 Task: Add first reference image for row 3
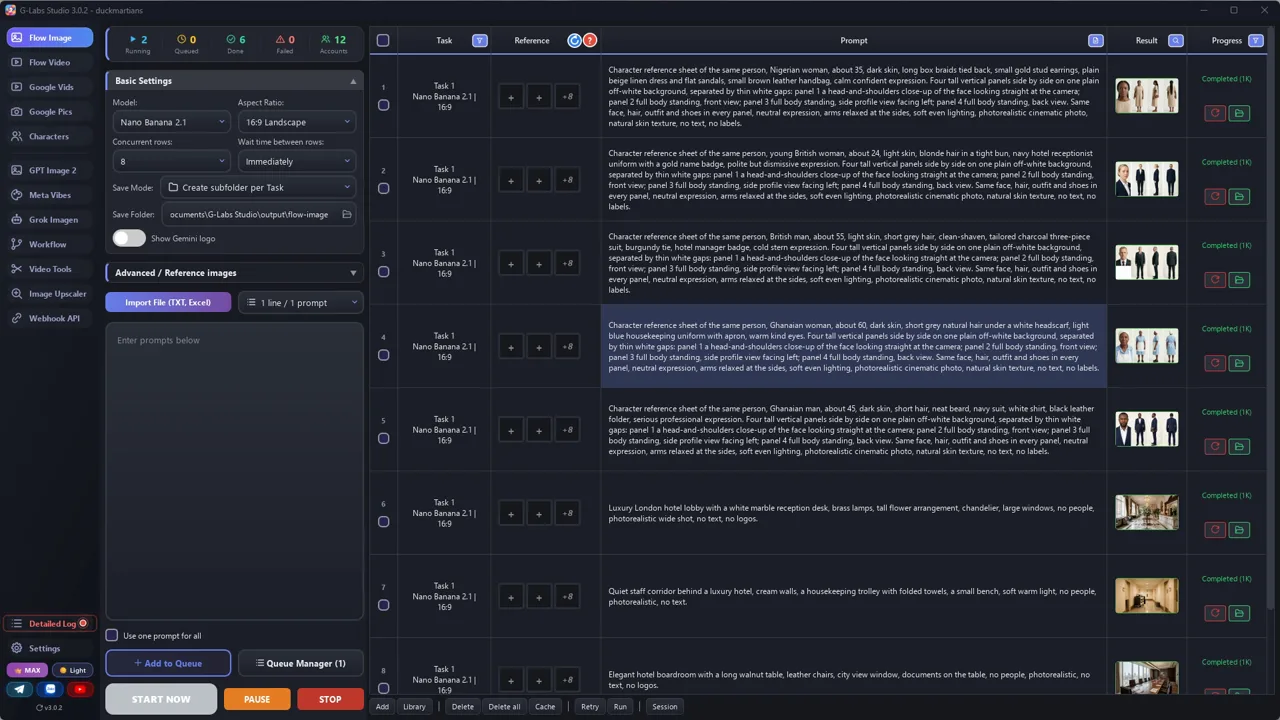click(x=511, y=264)
